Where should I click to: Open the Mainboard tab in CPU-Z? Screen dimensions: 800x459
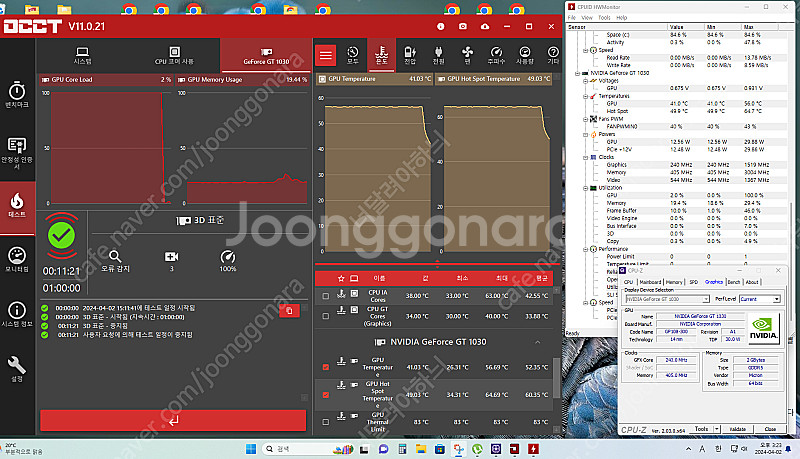(650, 282)
